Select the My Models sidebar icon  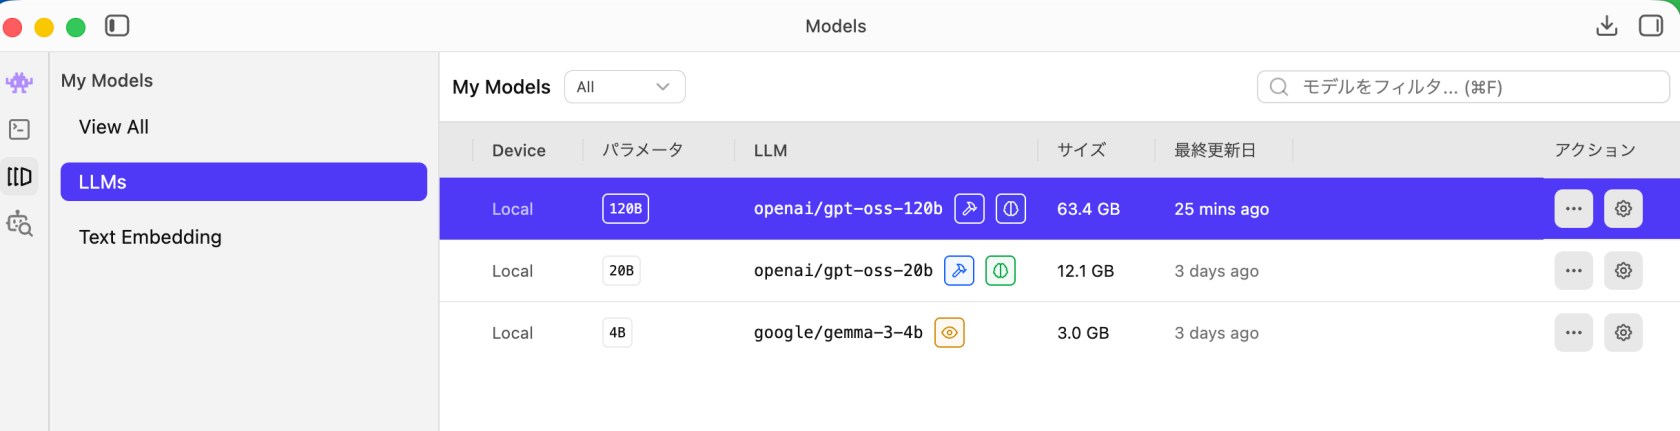tap(19, 177)
